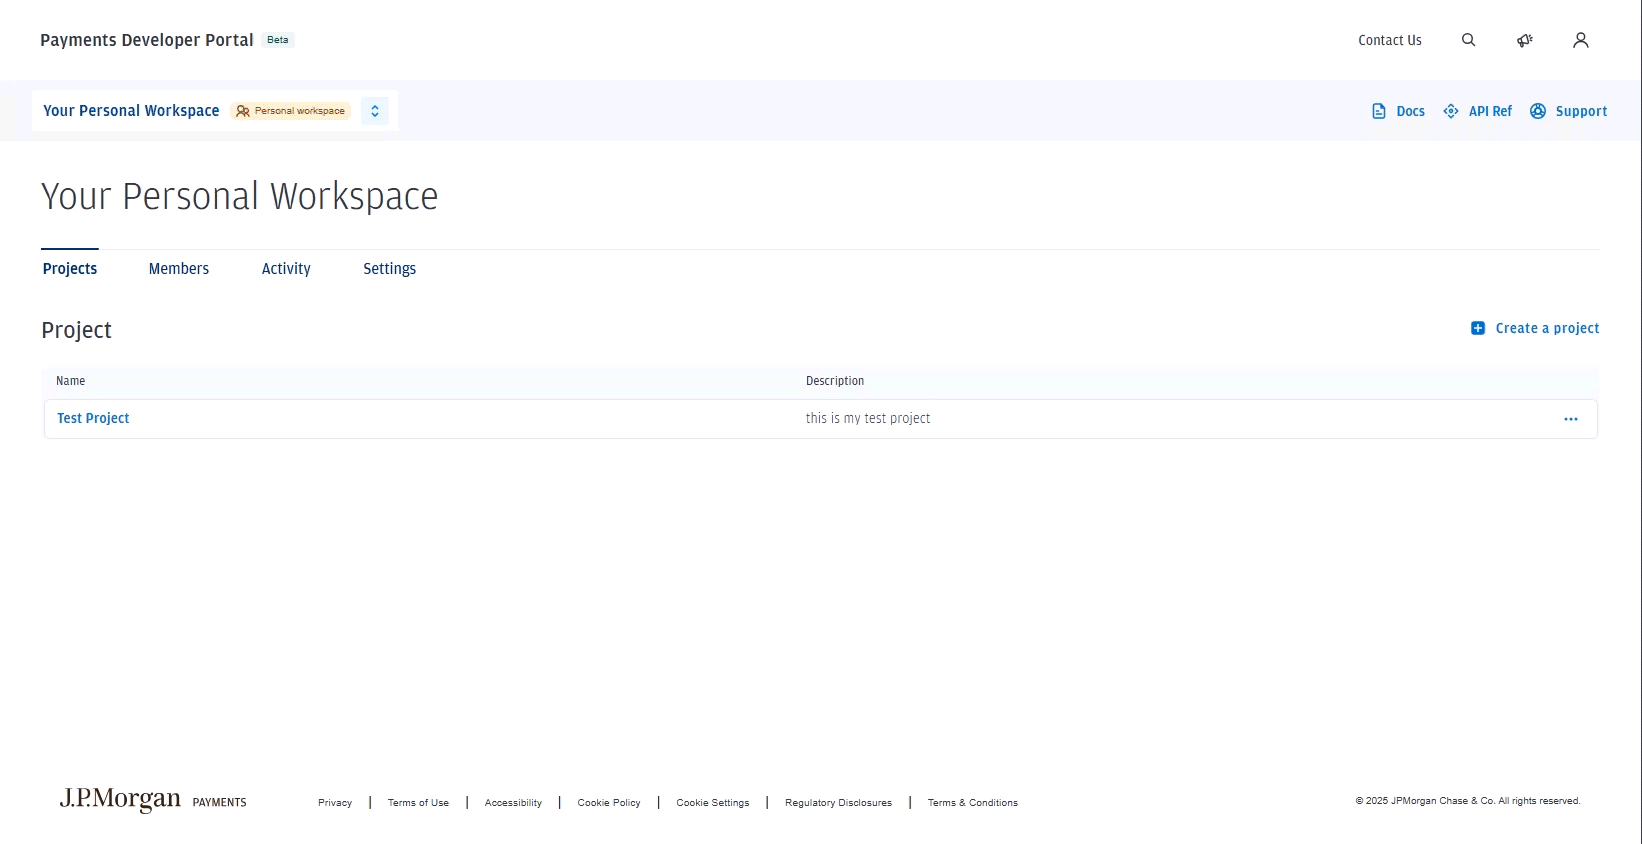Click the Create a project button
The image size is (1642, 844).
tap(1546, 328)
